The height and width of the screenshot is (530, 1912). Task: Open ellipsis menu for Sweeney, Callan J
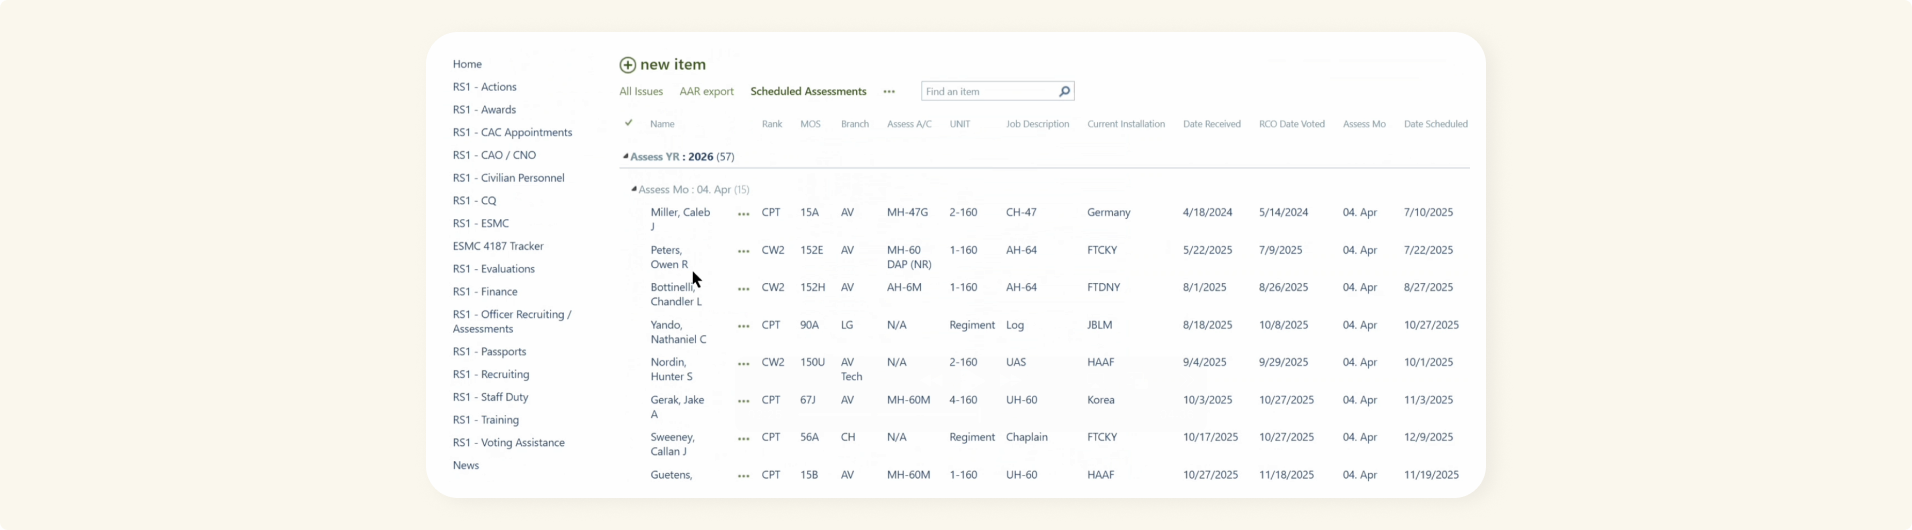click(743, 439)
